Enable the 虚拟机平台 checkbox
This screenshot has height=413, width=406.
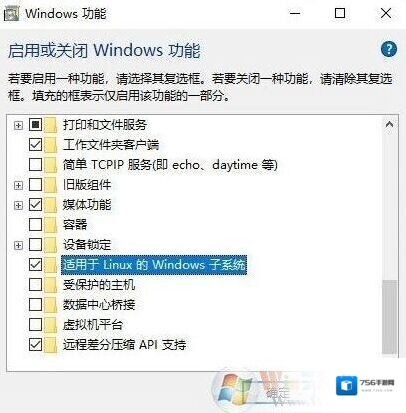[x=35, y=325]
